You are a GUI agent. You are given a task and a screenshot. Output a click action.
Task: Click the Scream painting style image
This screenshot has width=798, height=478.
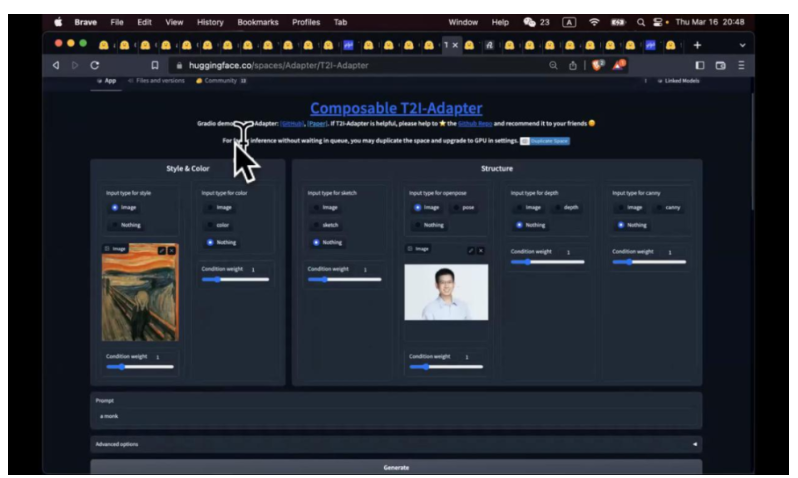click(140, 292)
